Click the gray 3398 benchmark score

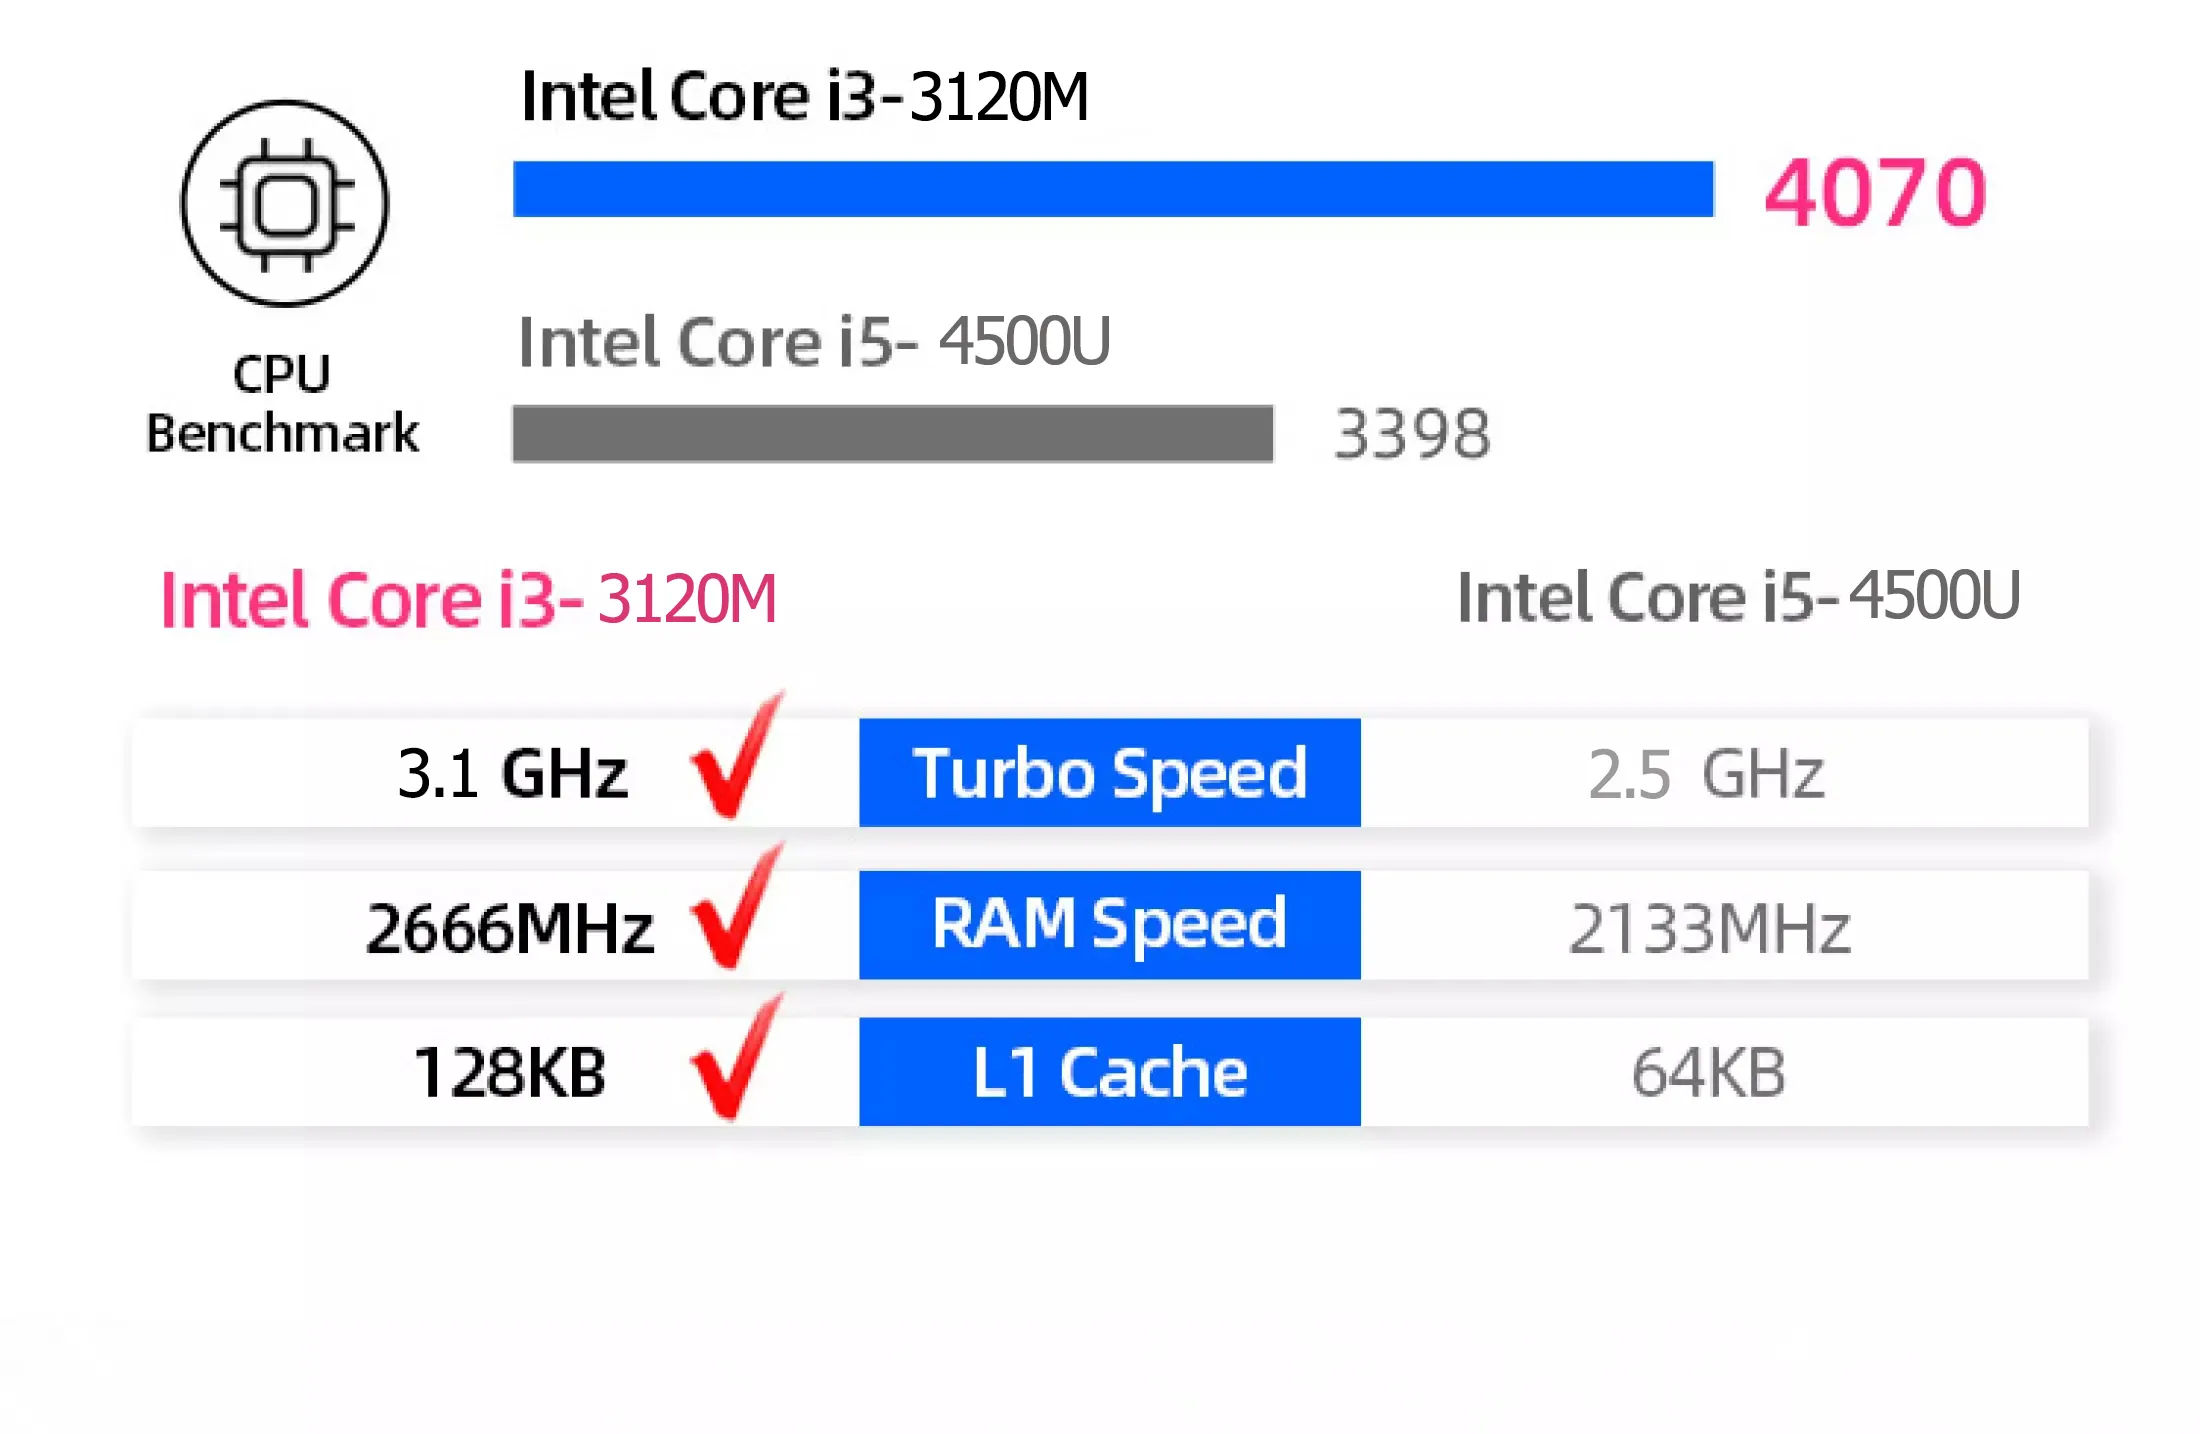pyautogui.click(x=1412, y=435)
